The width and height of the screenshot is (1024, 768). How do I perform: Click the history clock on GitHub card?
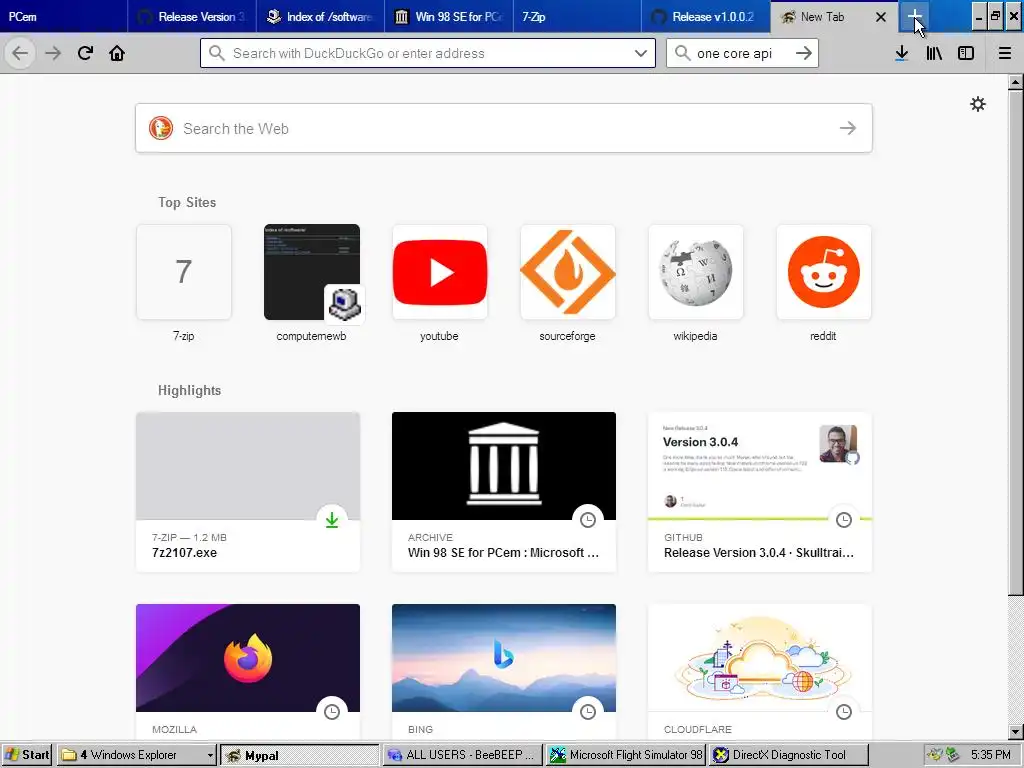(844, 520)
